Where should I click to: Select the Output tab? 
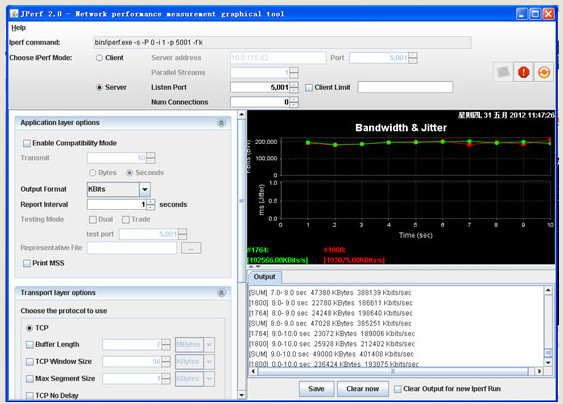pos(264,277)
